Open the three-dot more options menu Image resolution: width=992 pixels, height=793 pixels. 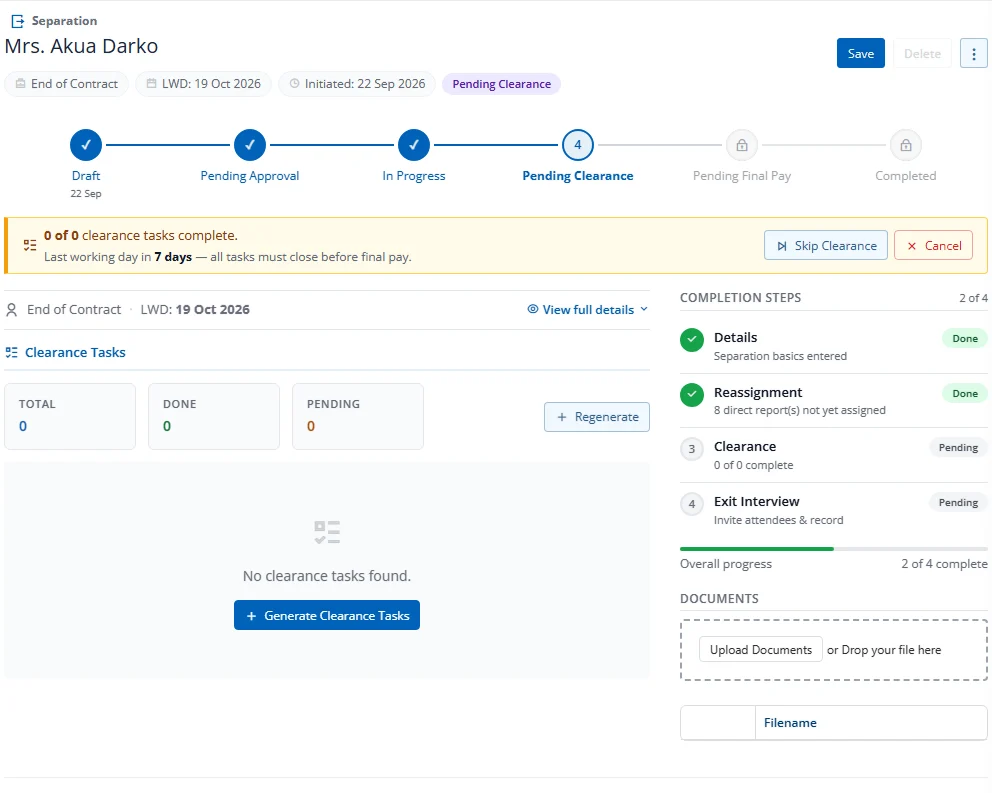(974, 53)
